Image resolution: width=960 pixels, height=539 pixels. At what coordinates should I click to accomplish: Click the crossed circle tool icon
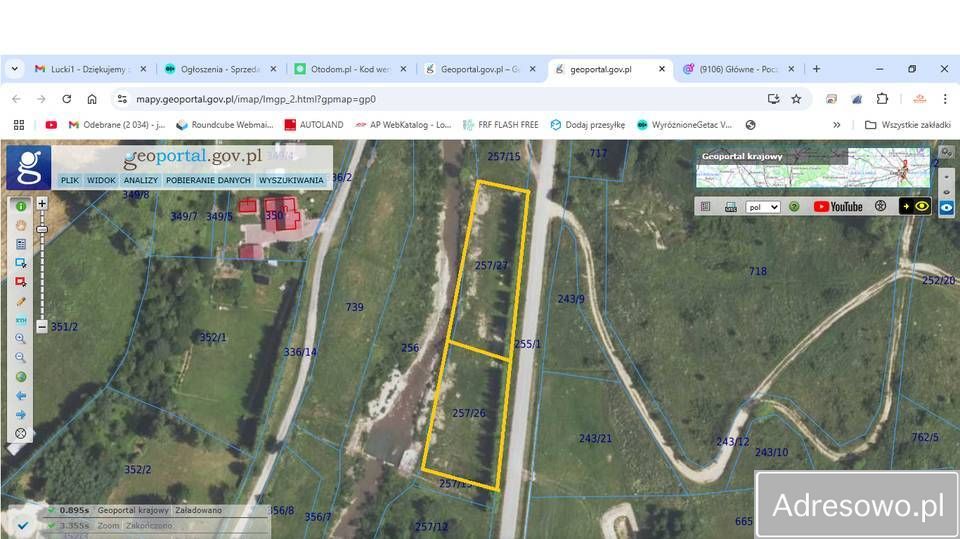click(x=20, y=434)
